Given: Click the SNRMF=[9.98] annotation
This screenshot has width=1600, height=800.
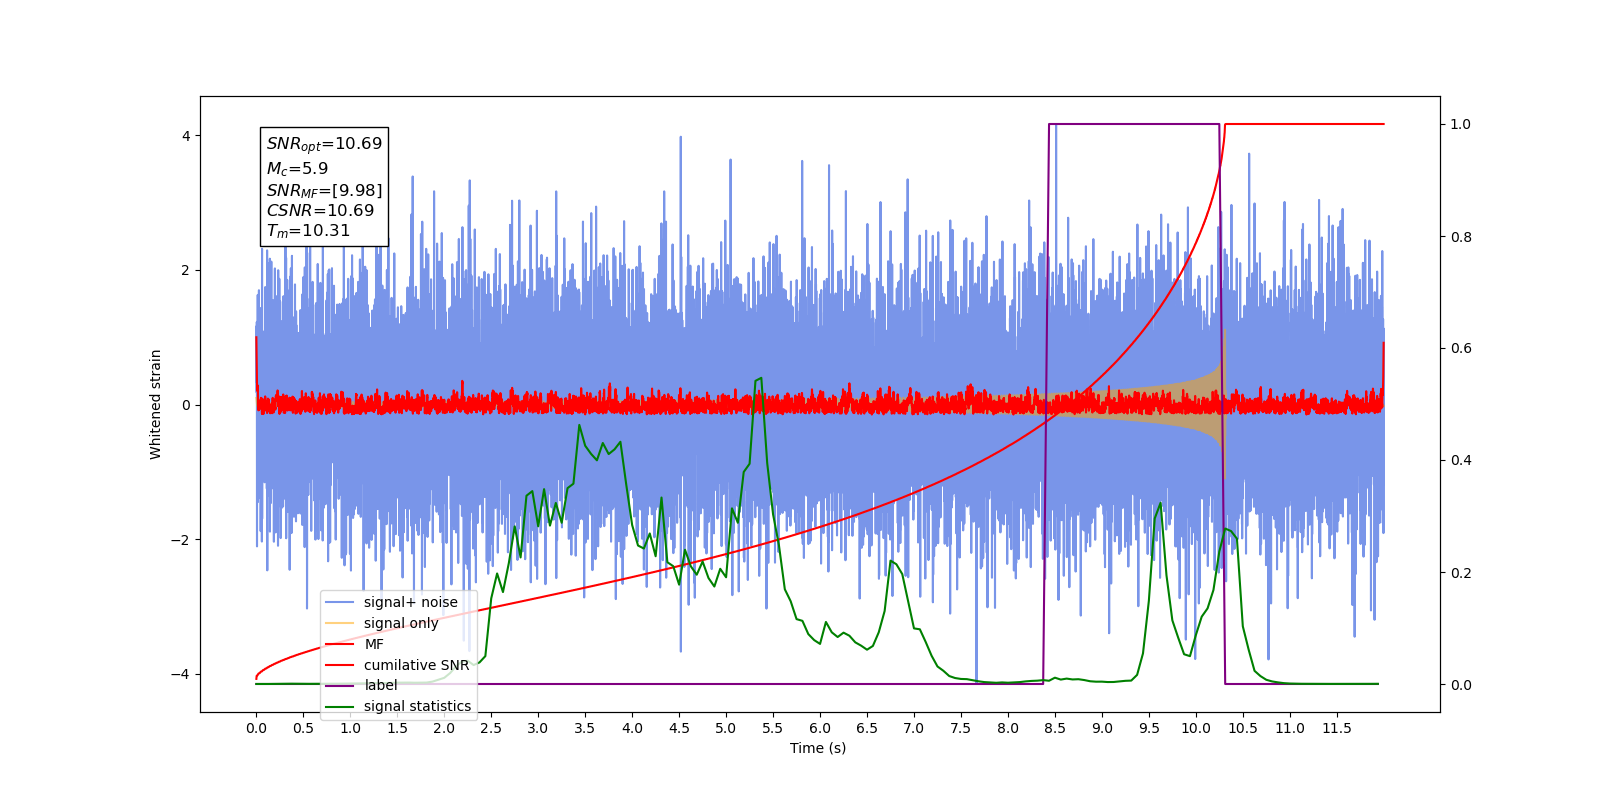Looking at the screenshot, I should pyautogui.click(x=324, y=190).
